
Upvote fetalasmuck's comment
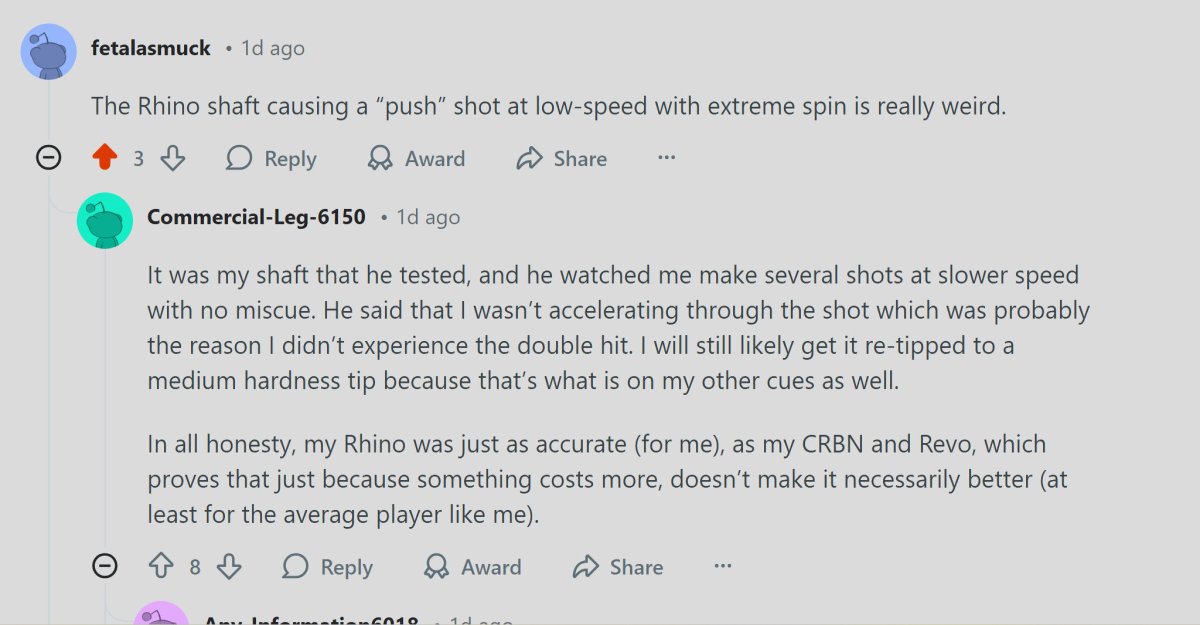pyautogui.click(x=106, y=158)
